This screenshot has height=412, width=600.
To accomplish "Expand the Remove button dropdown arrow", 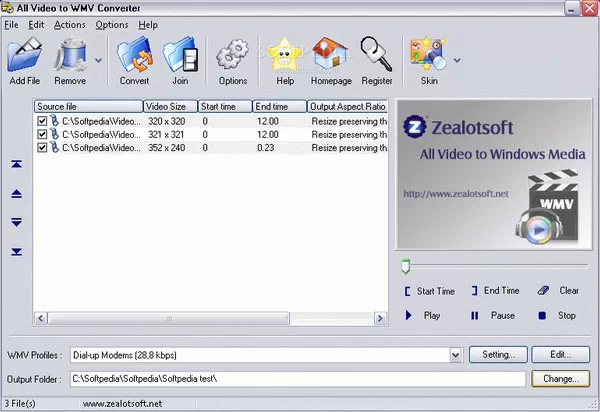I will pos(98,60).
